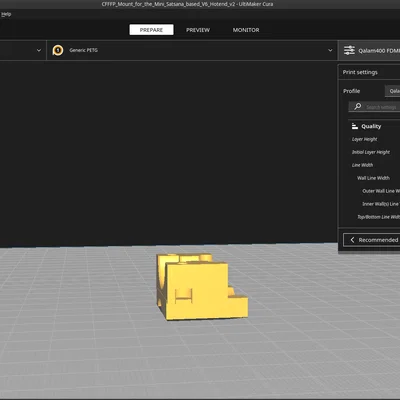Switch to the PREPARE stage tab
The height and width of the screenshot is (400, 400).
151,30
